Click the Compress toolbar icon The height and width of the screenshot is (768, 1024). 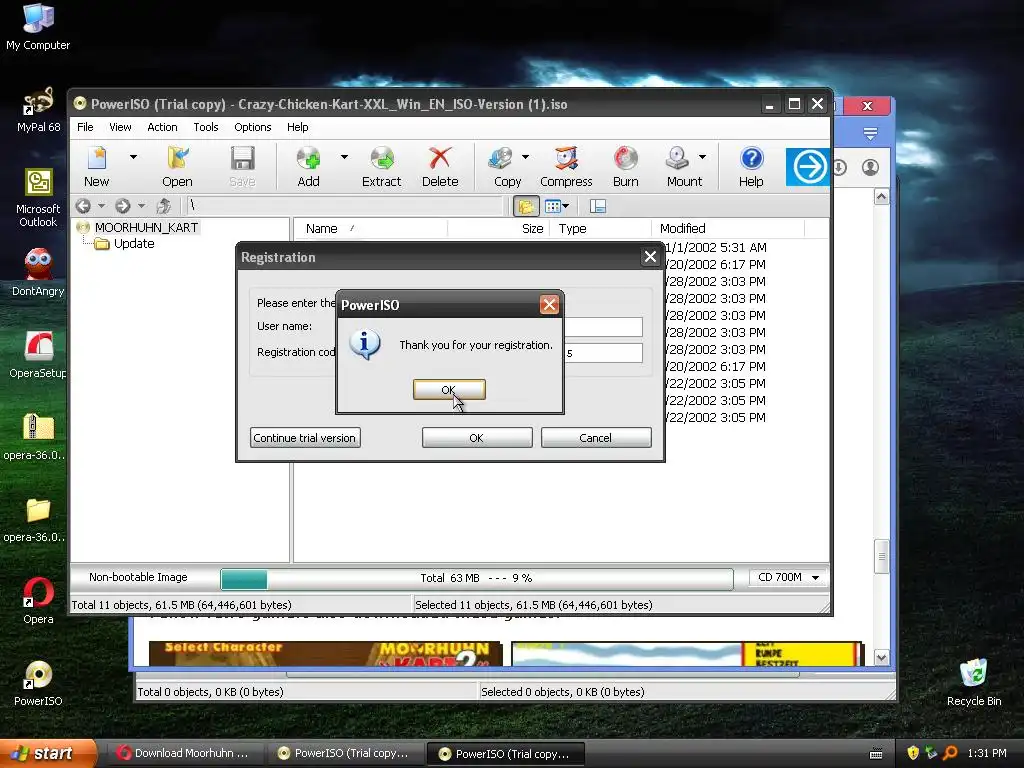point(566,167)
